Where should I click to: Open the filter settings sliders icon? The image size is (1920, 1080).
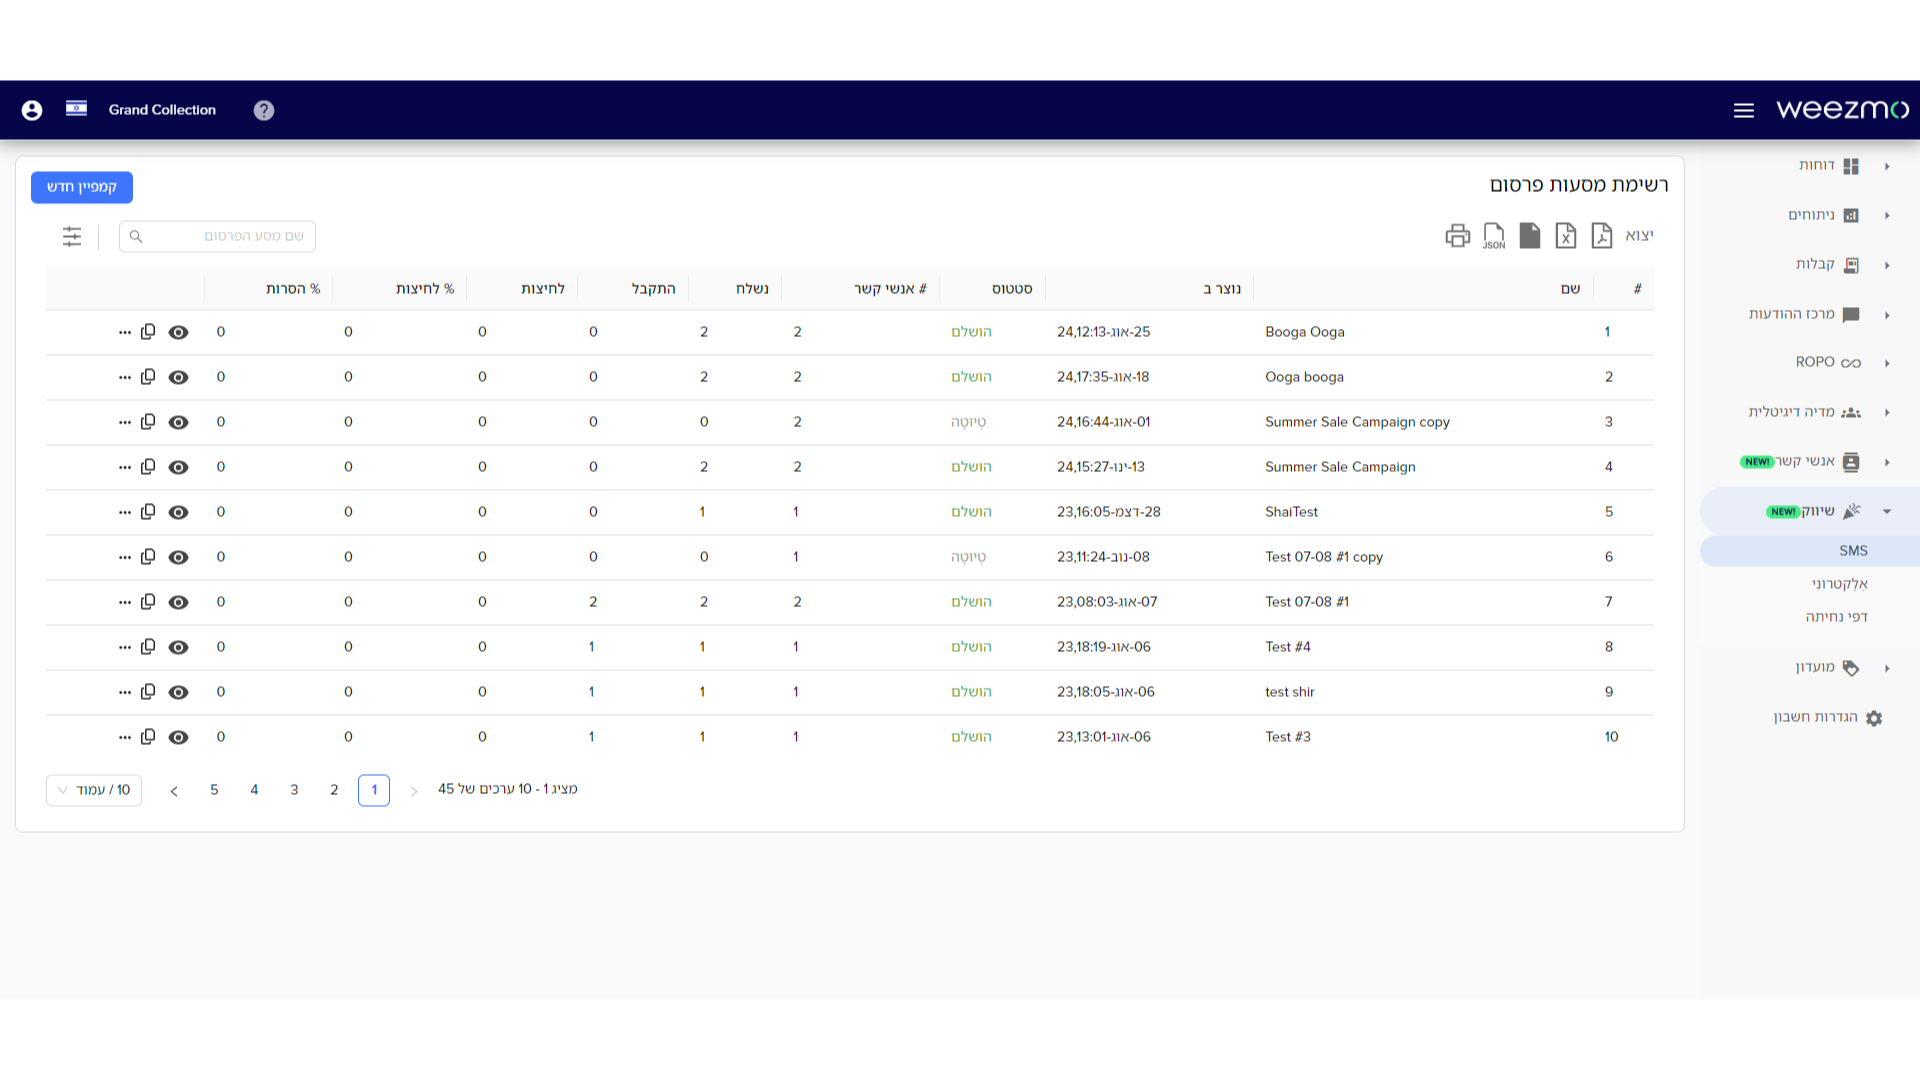tap(72, 236)
